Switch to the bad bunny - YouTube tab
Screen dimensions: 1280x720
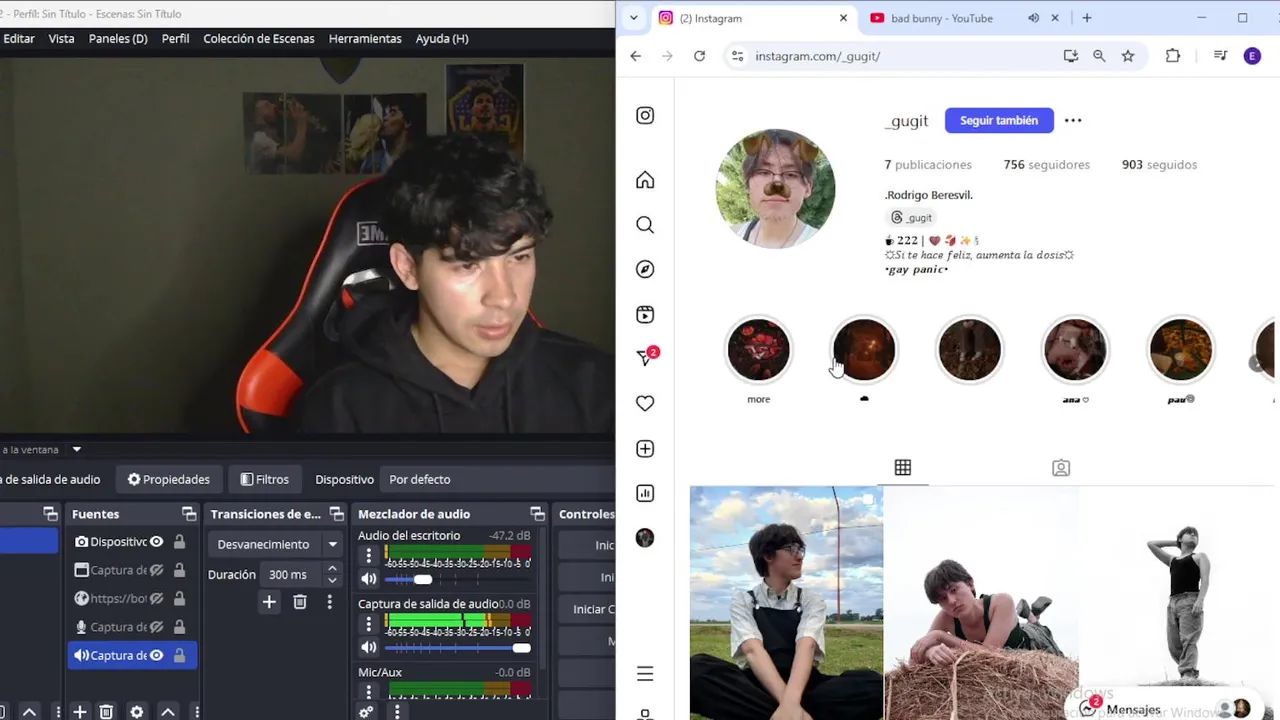942,18
